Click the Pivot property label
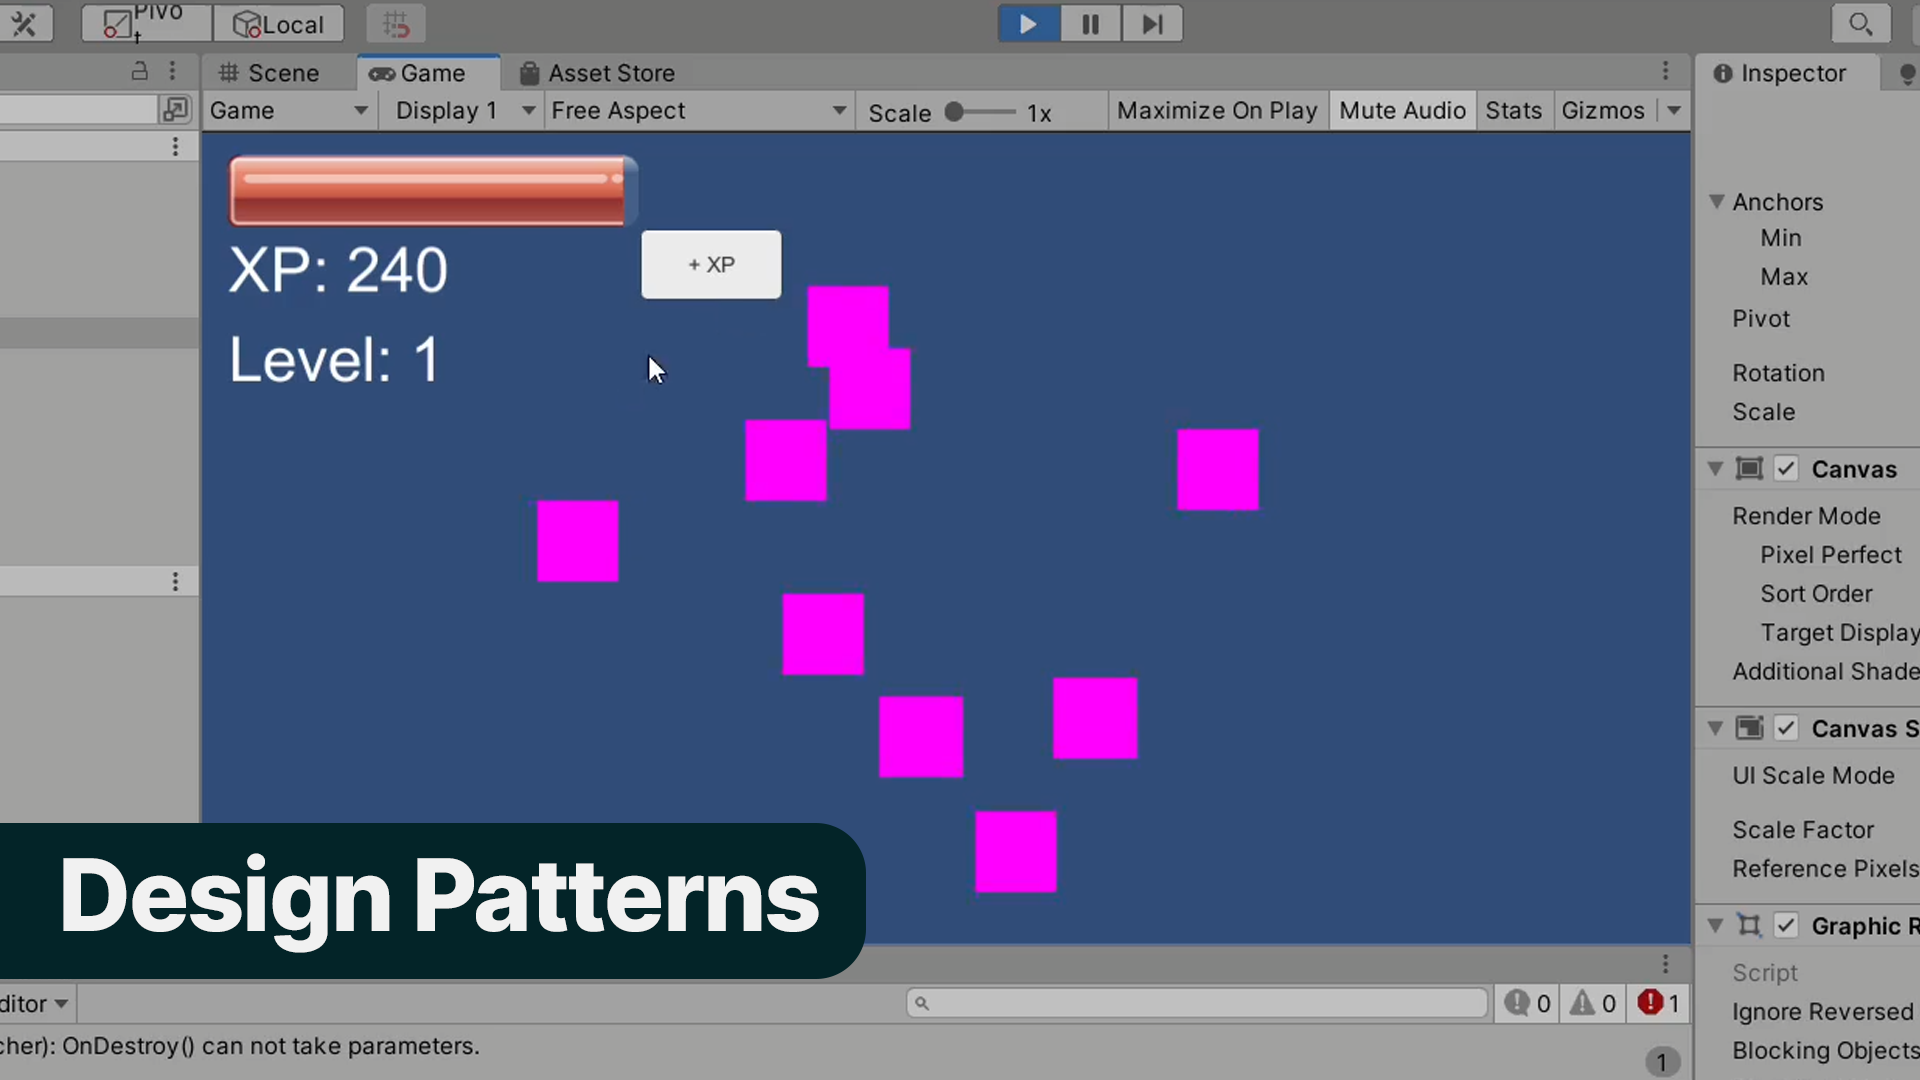1920x1080 pixels. 1761,319
